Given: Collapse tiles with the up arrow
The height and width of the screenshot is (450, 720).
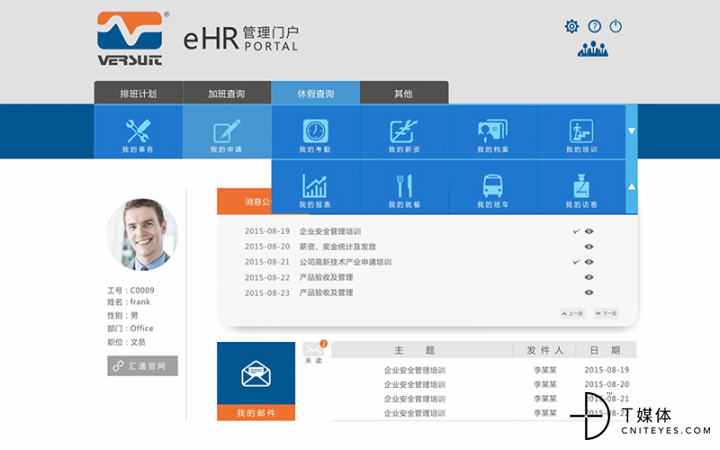Looking at the screenshot, I should (631, 186).
